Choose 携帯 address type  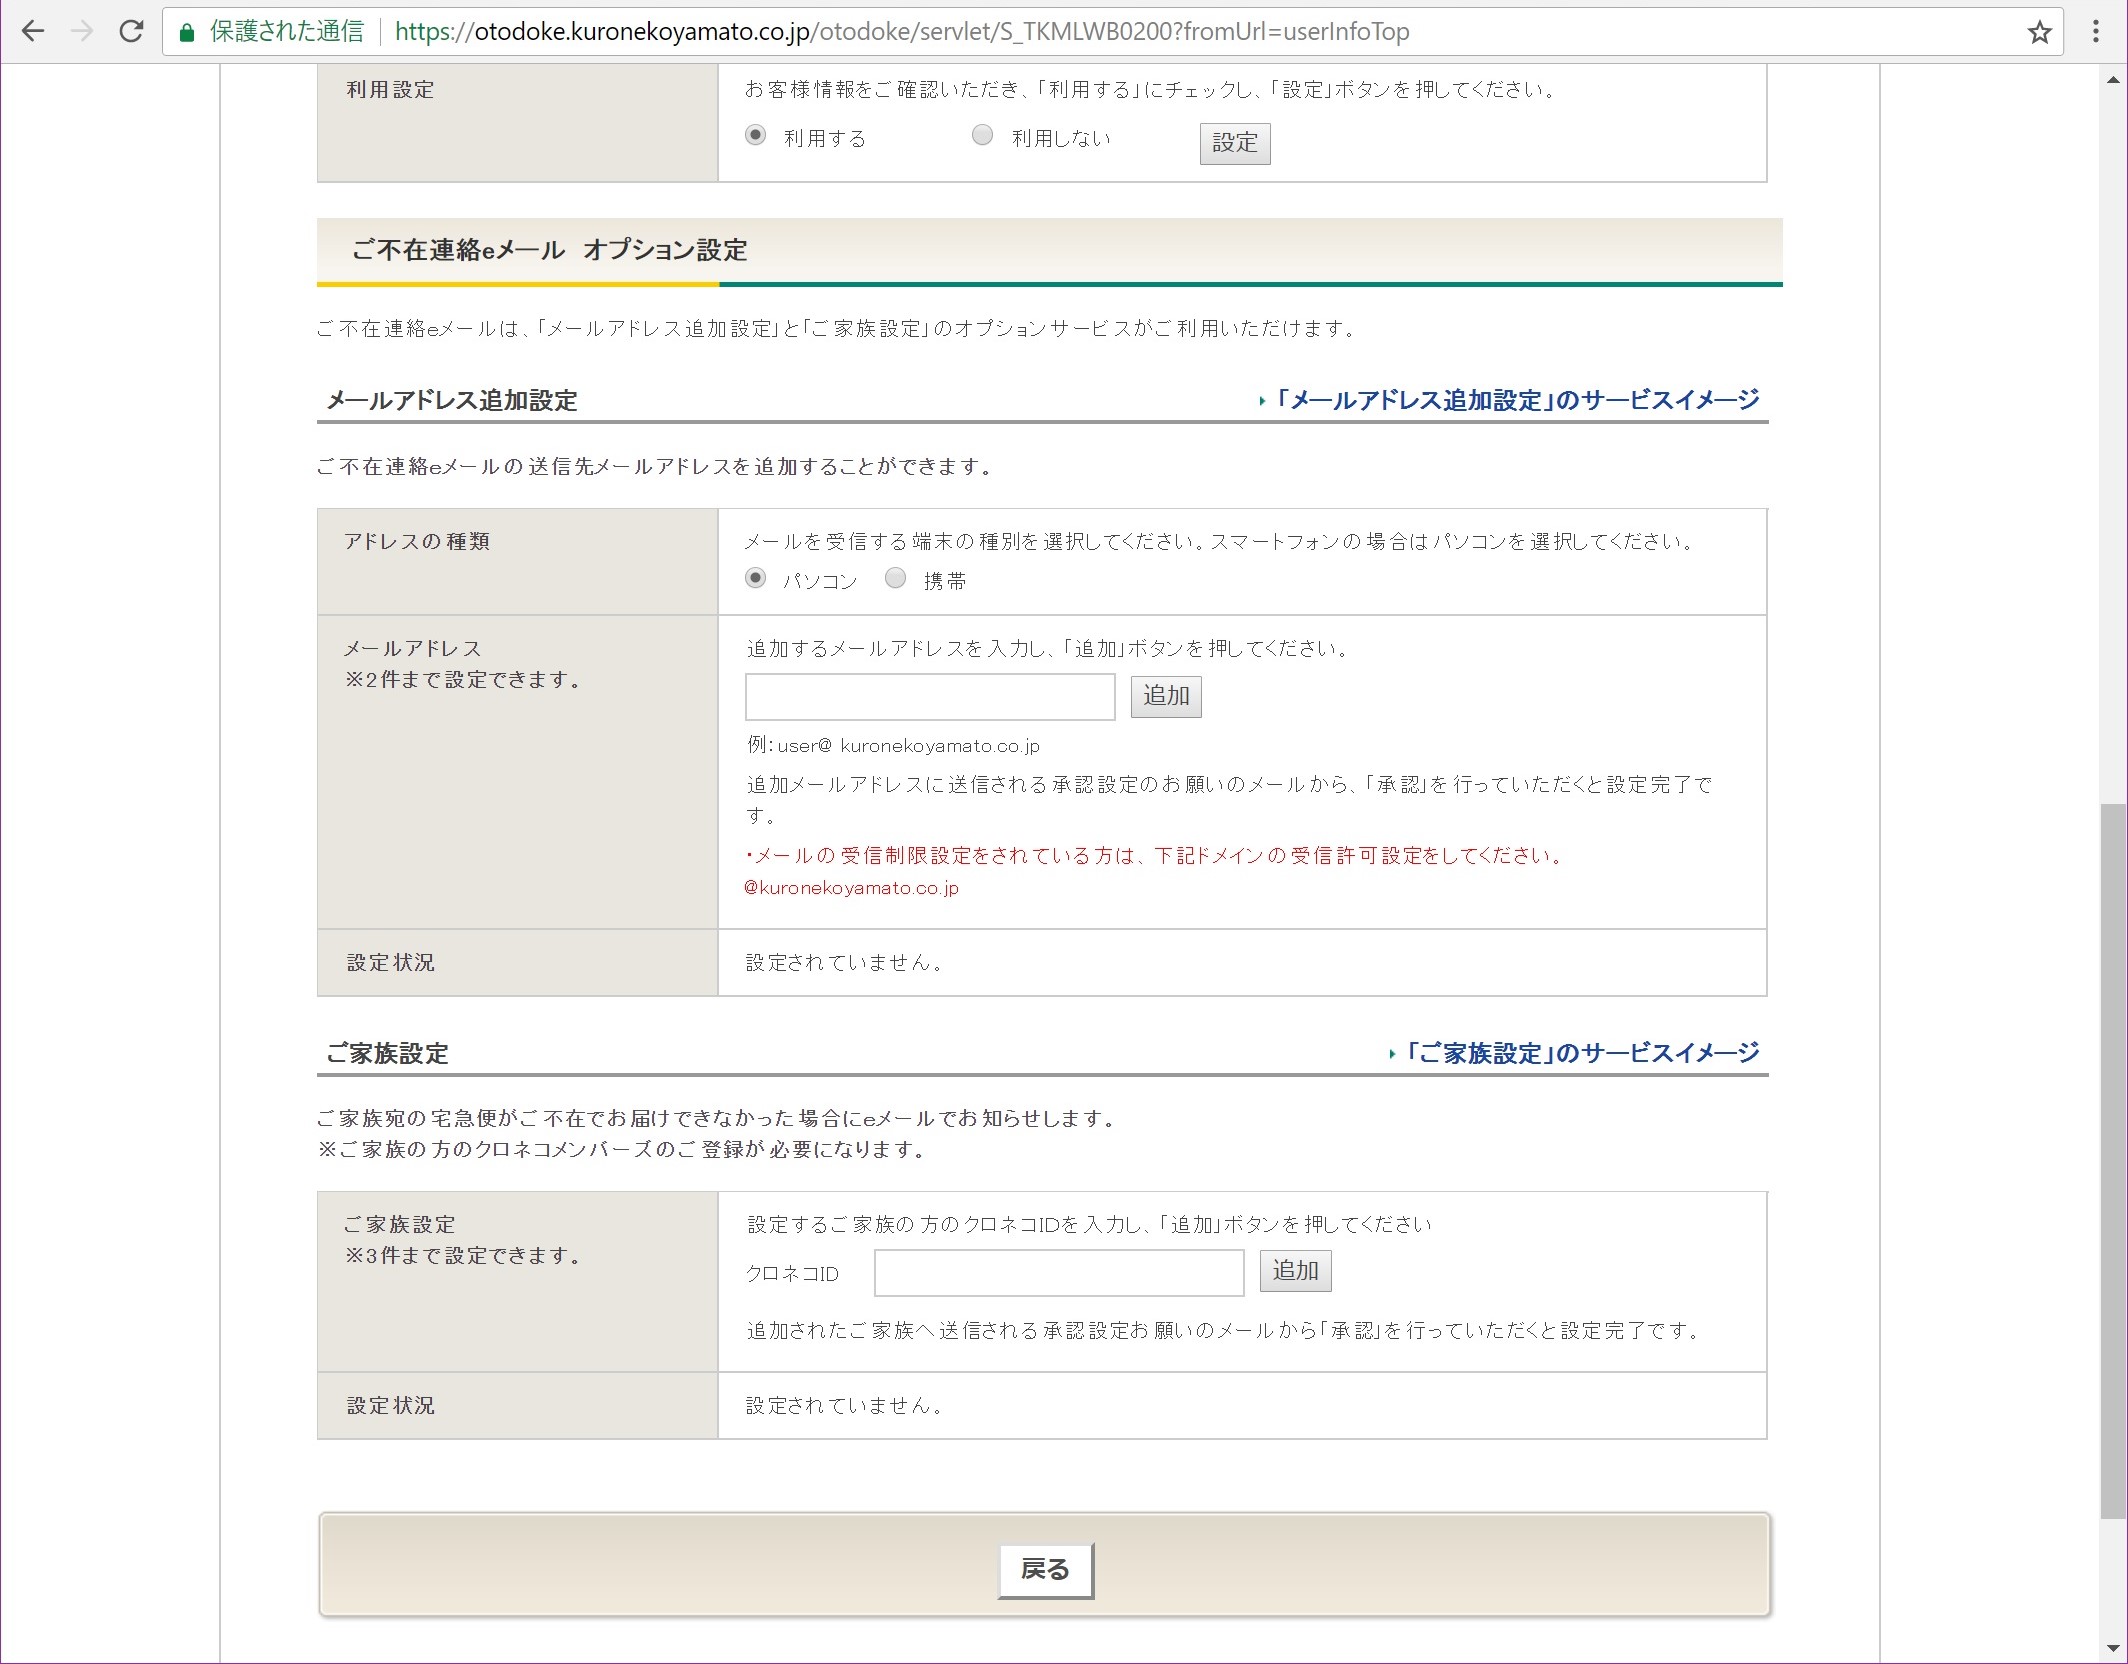pos(896,578)
